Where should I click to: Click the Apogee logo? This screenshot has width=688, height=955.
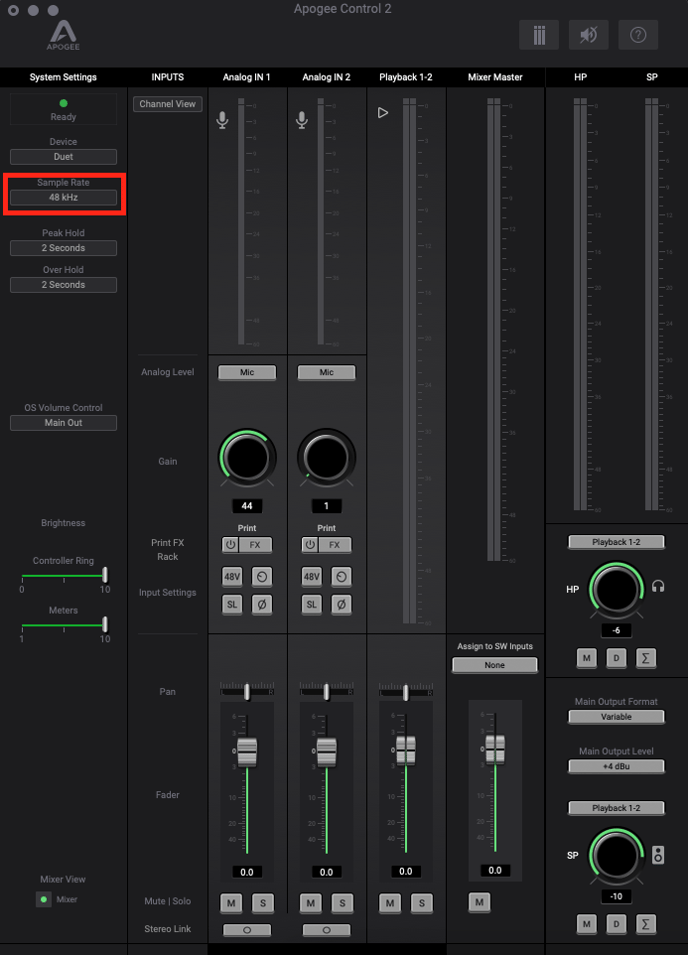[63, 35]
